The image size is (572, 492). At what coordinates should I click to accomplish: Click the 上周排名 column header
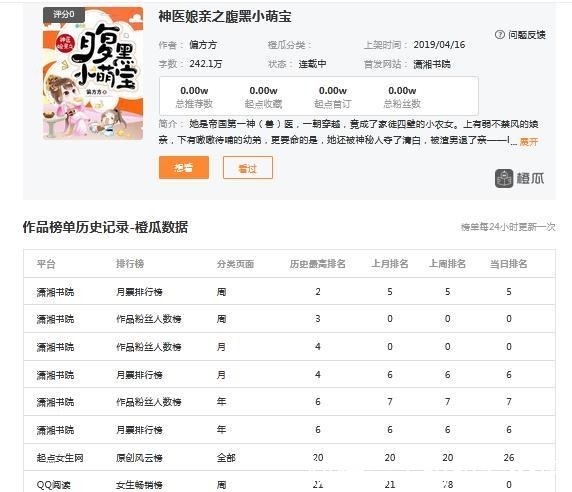[x=447, y=264]
